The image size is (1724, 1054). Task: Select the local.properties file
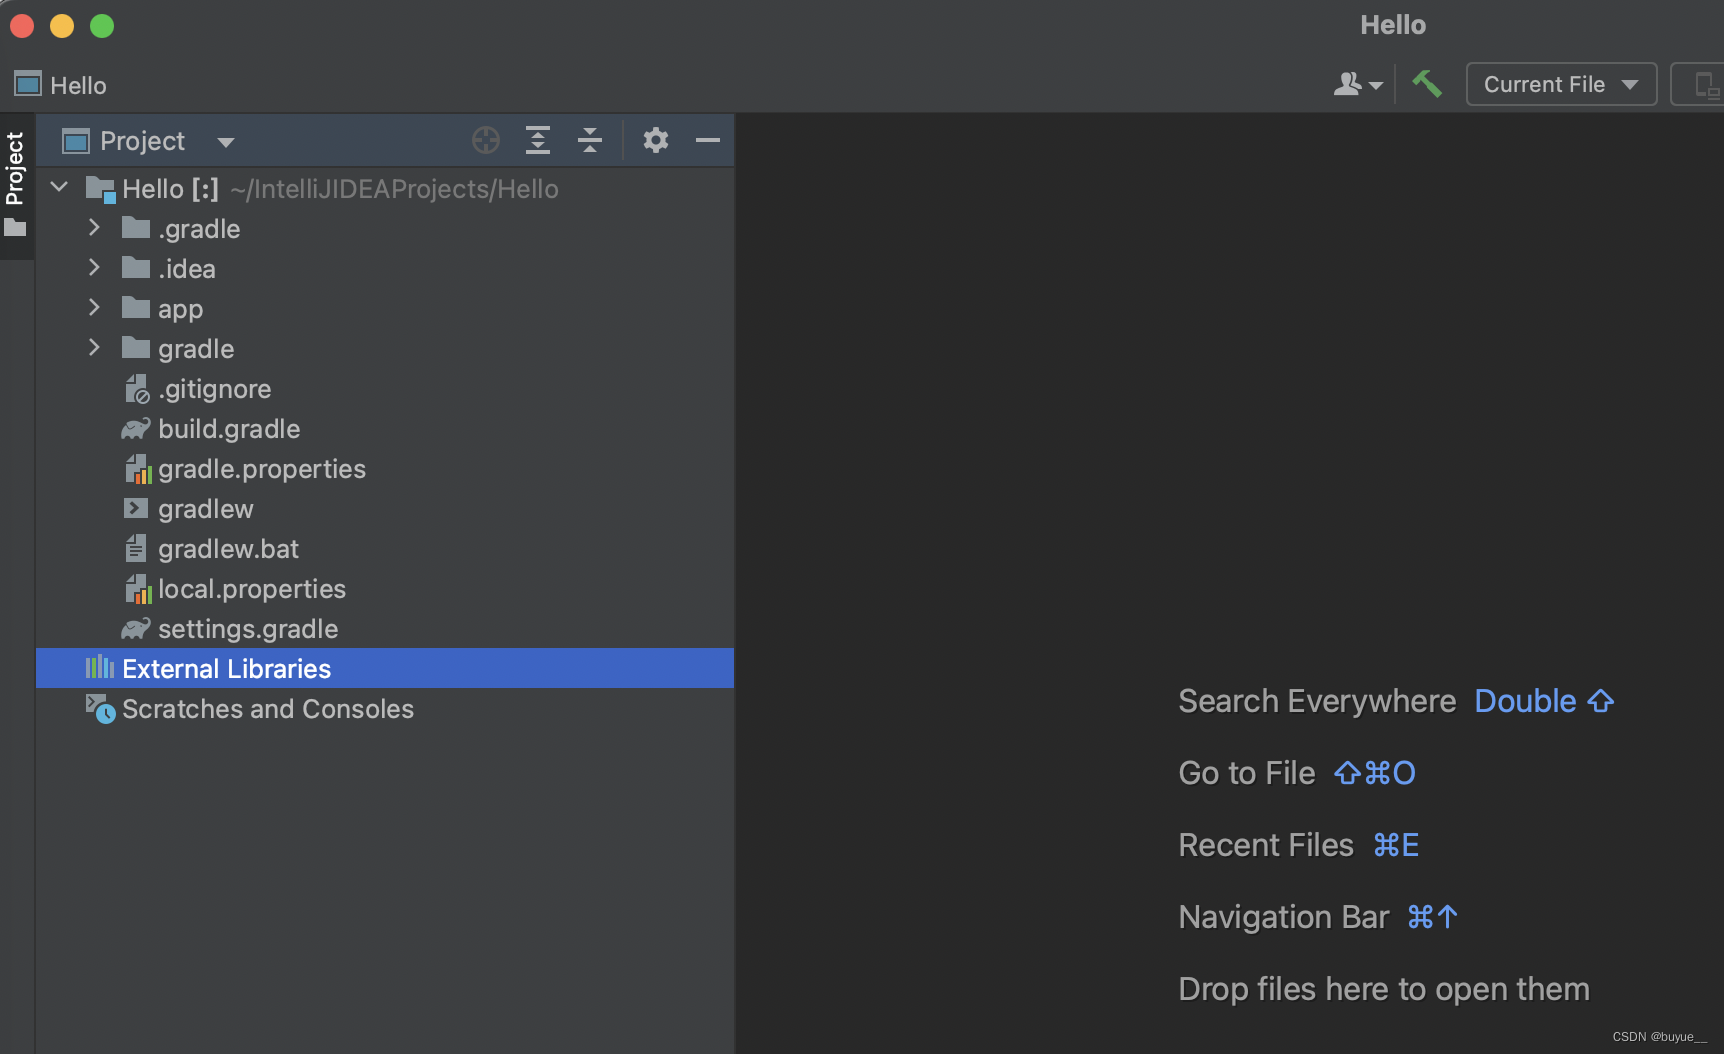click(x=252, y=589)
